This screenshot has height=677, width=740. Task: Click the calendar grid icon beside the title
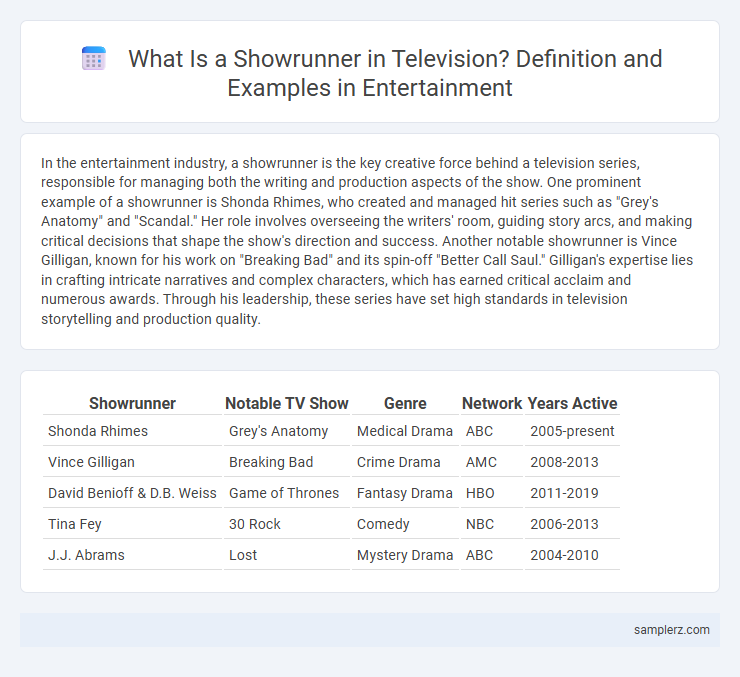point(93,59)
